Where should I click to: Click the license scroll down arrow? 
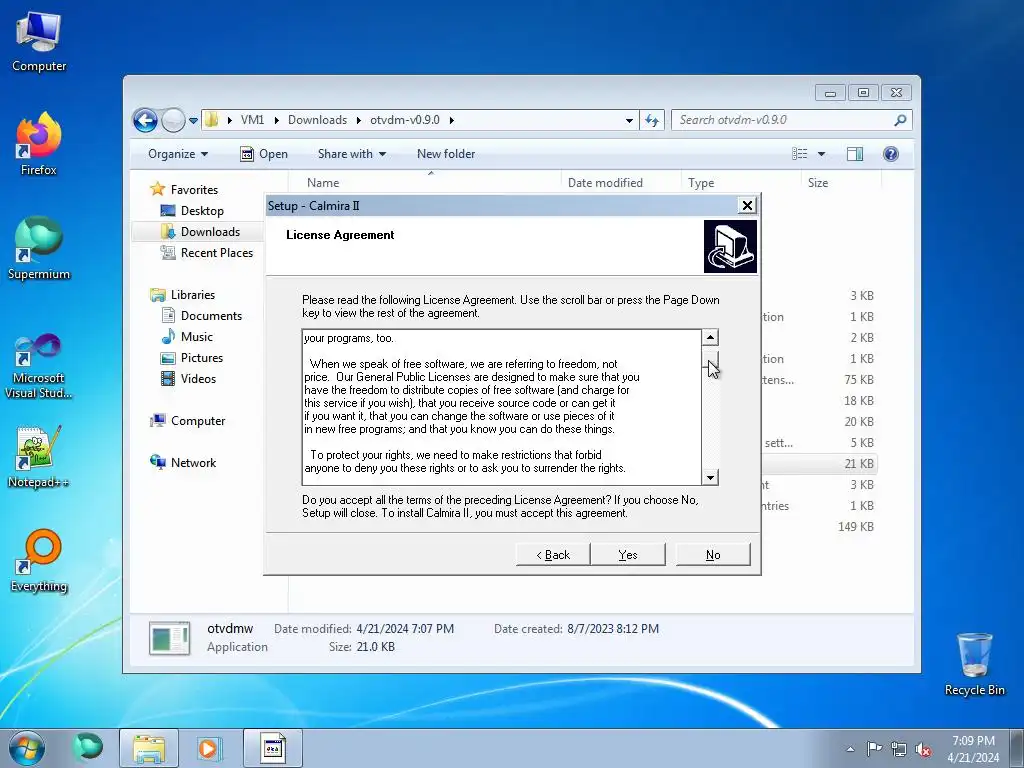coord(710,477)
